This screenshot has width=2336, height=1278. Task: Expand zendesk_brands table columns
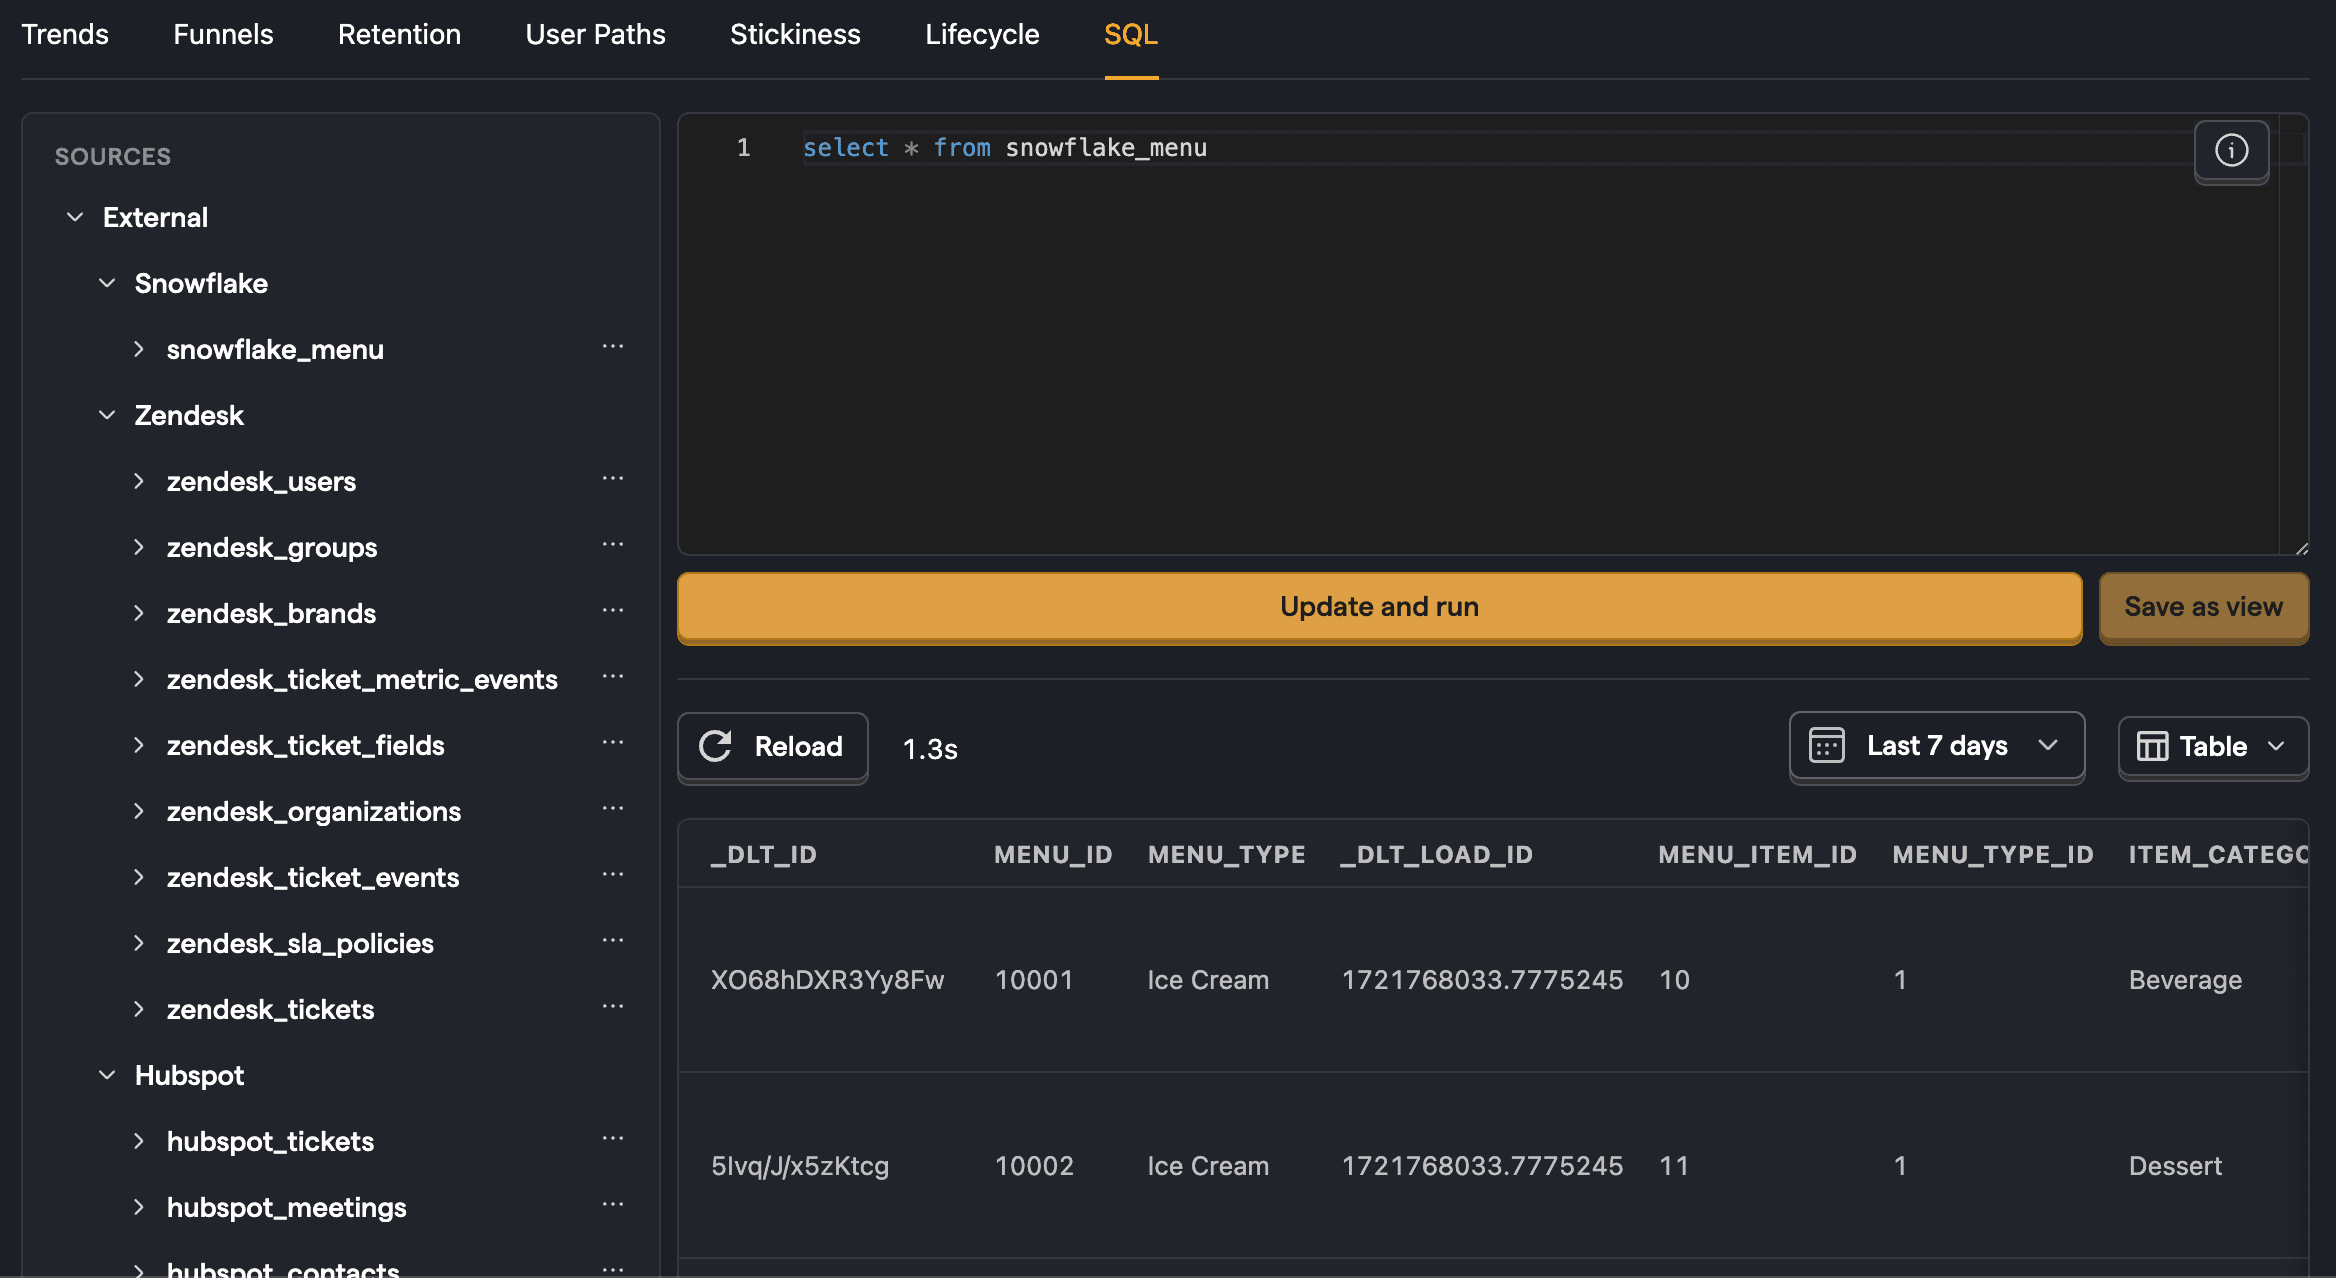[x=139, y=613]
